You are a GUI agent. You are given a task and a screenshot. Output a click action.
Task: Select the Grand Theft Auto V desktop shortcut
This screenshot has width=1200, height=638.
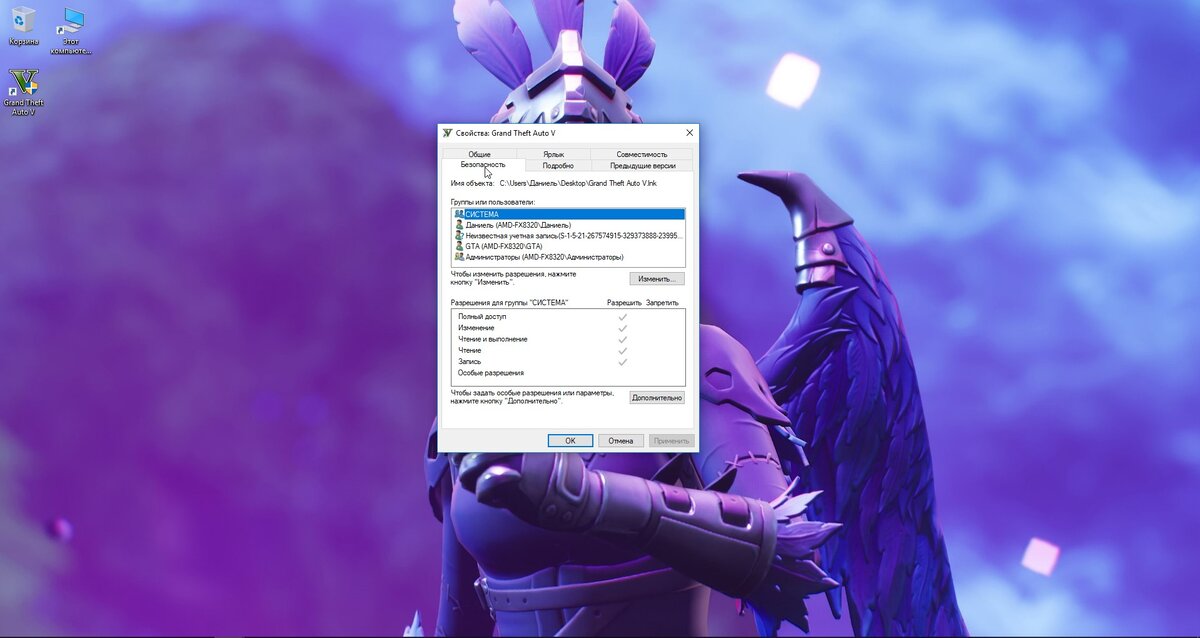[x=23, y=93]
